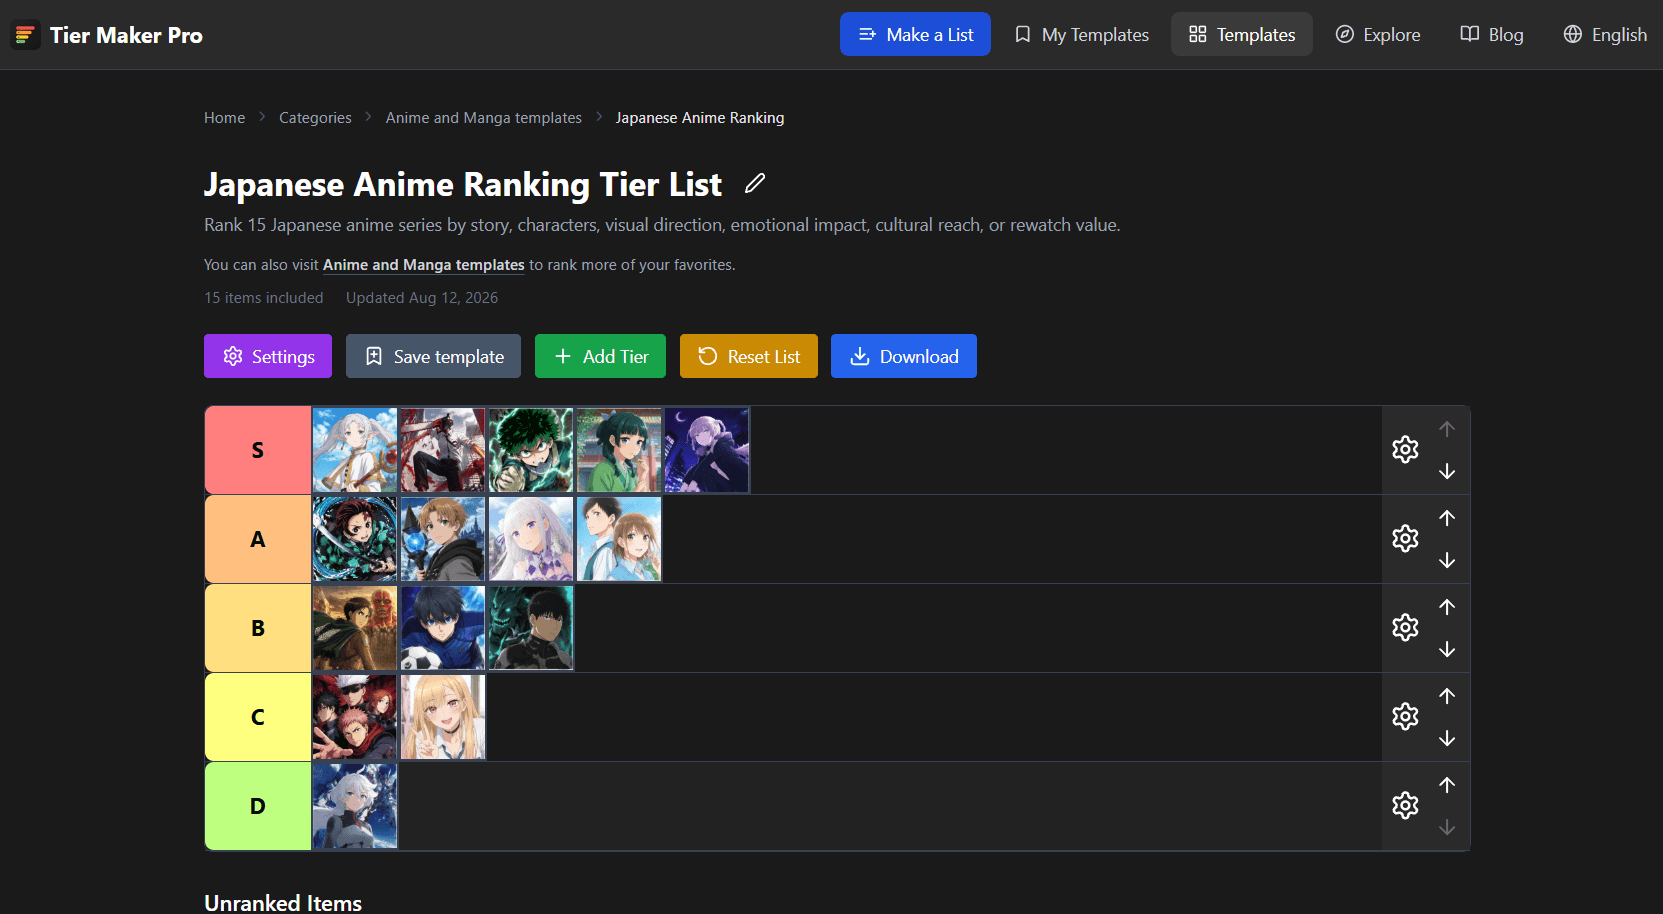Open settings gear for tier C
The height and width of the screenshot is (914, 1663).
tap(1405, 716)
